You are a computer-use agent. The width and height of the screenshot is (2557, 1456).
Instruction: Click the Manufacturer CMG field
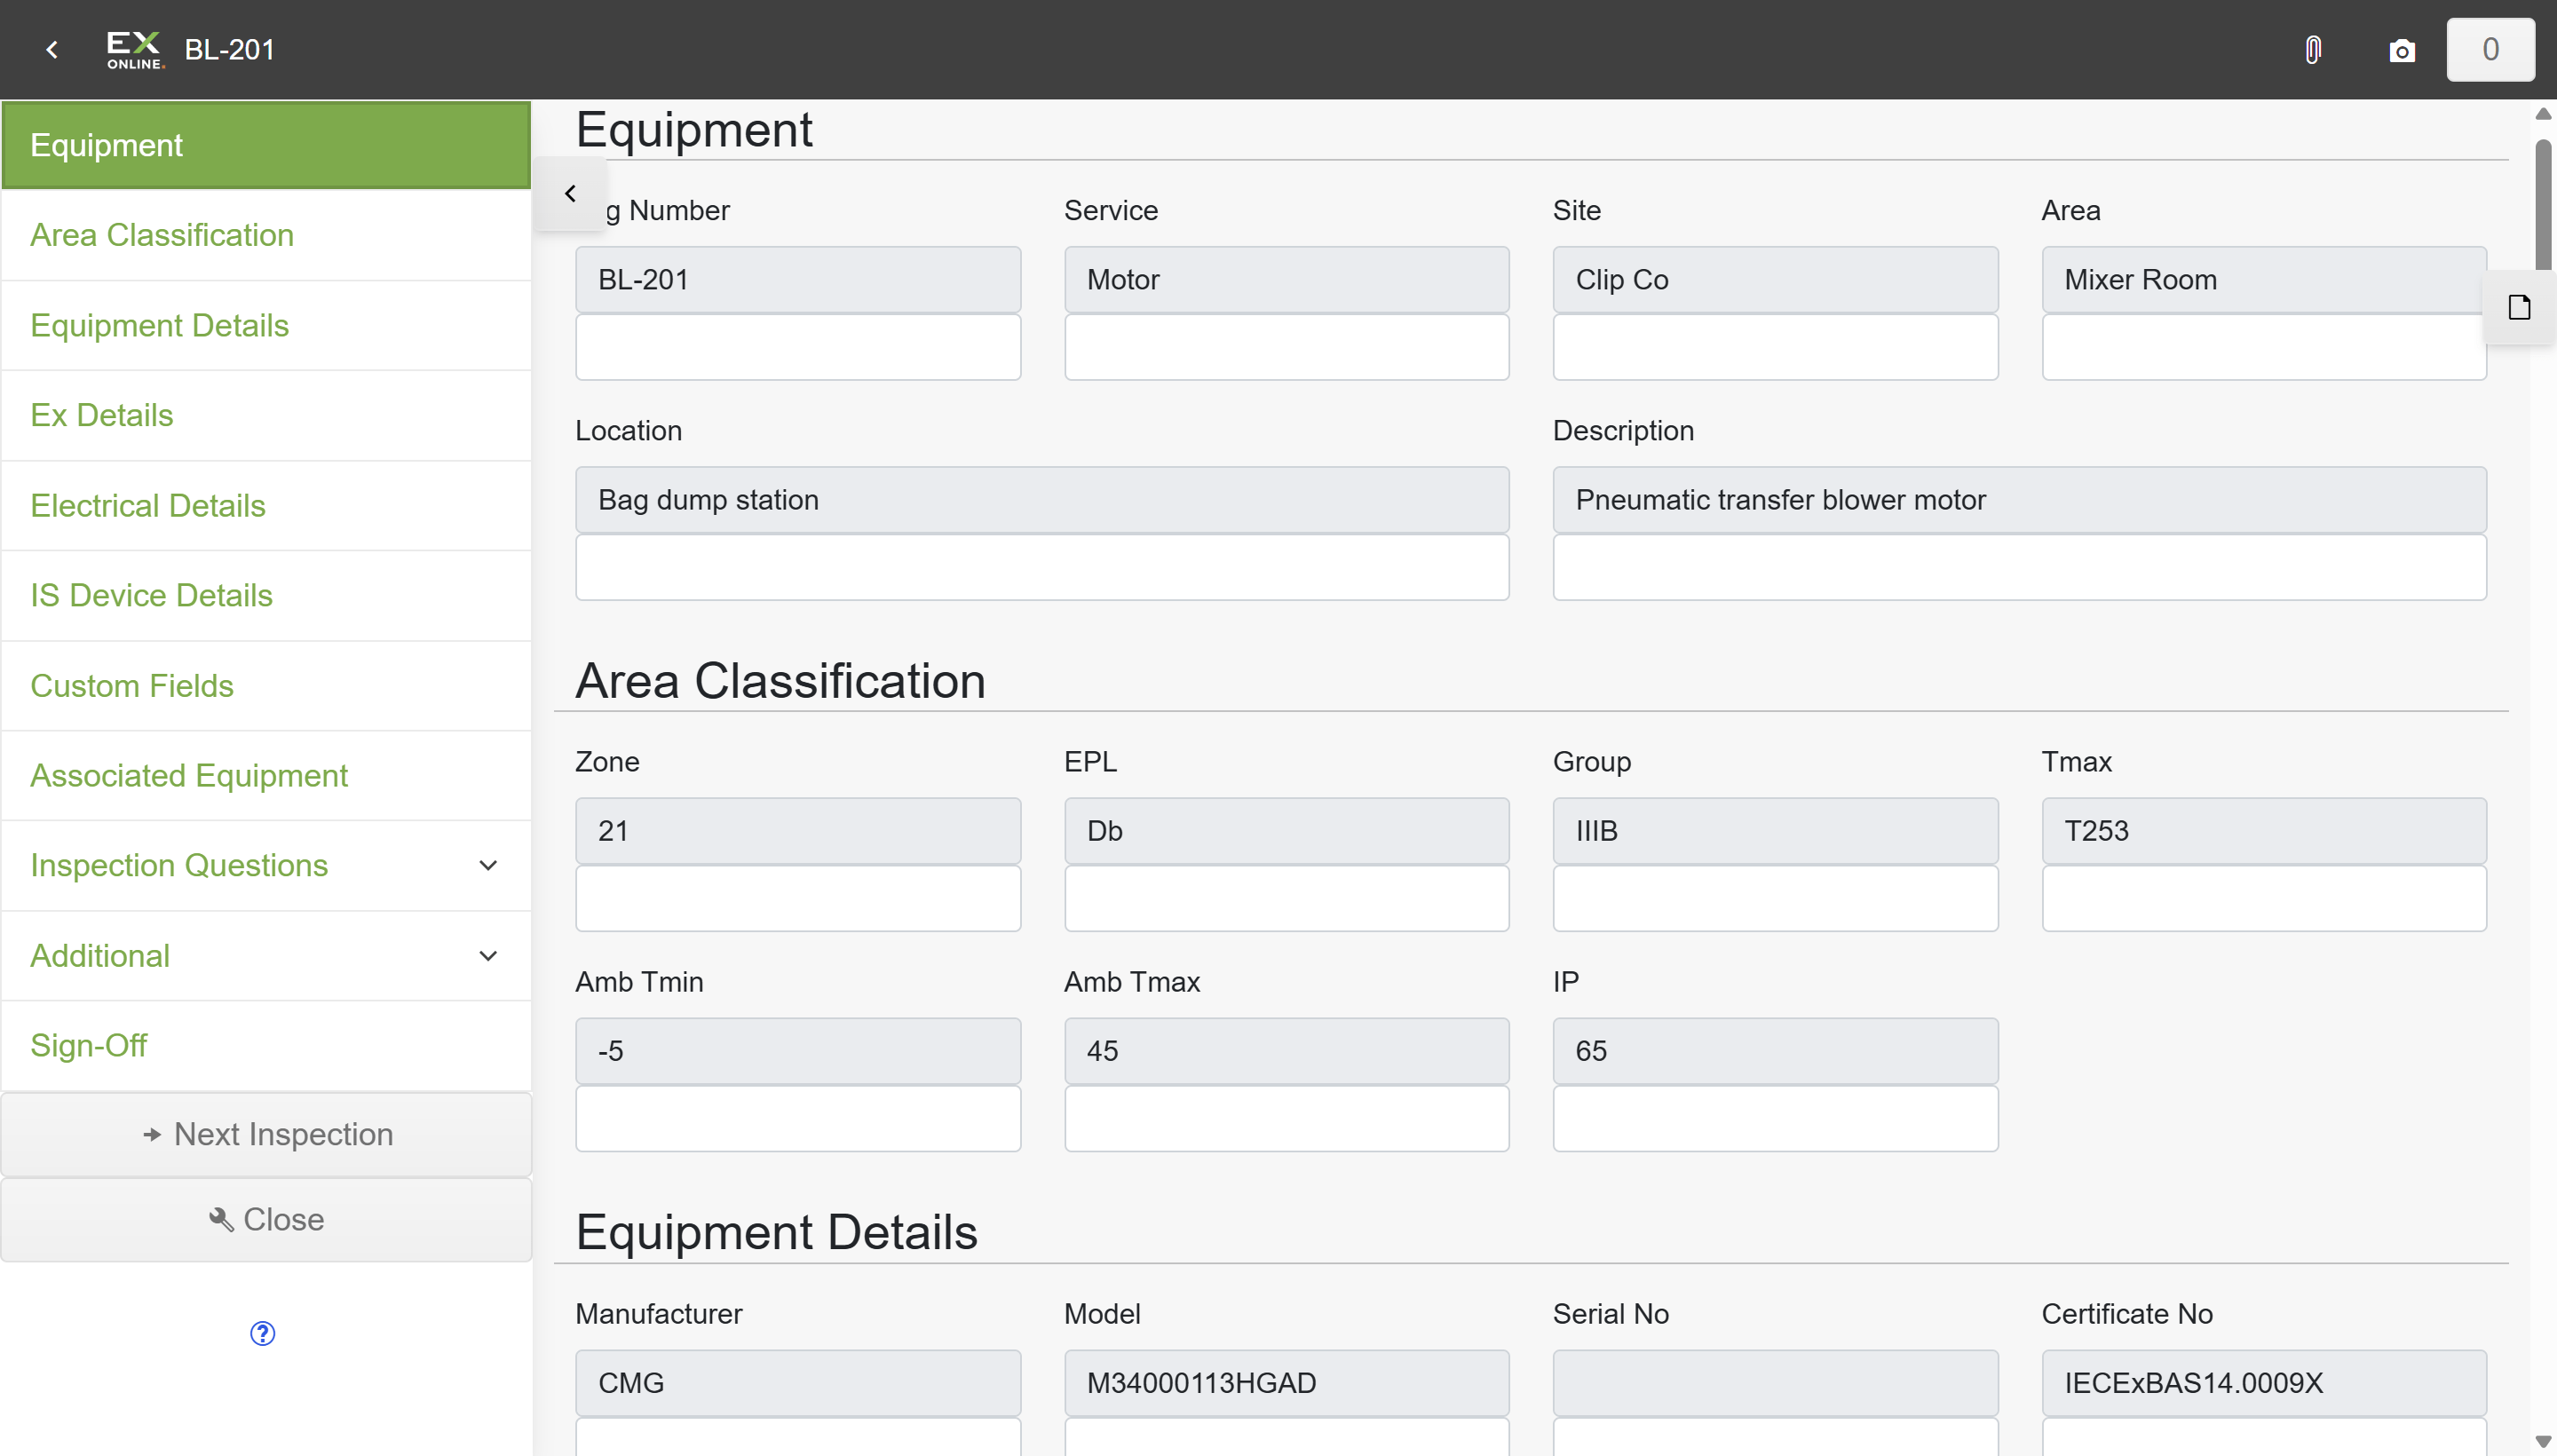tap(798, 1383)
